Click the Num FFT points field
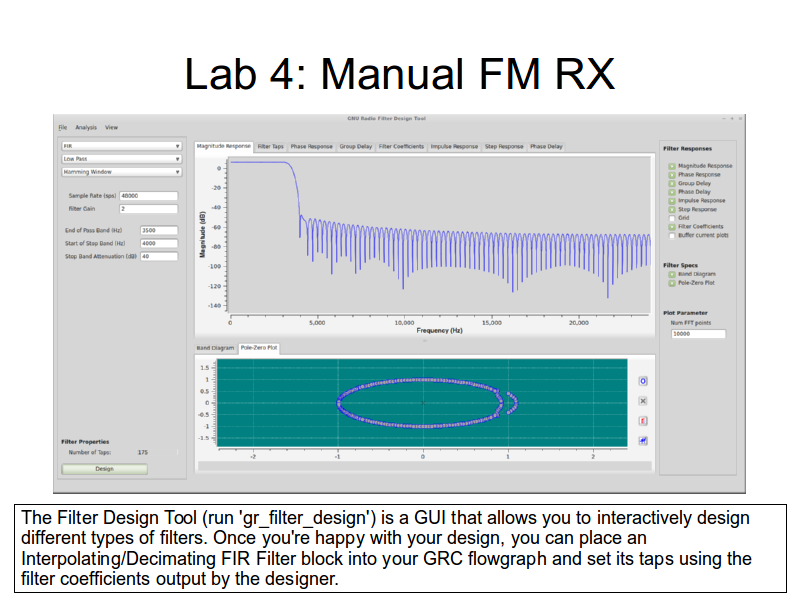This screenshot has width=800, height=600. click(x=698, y=334)
